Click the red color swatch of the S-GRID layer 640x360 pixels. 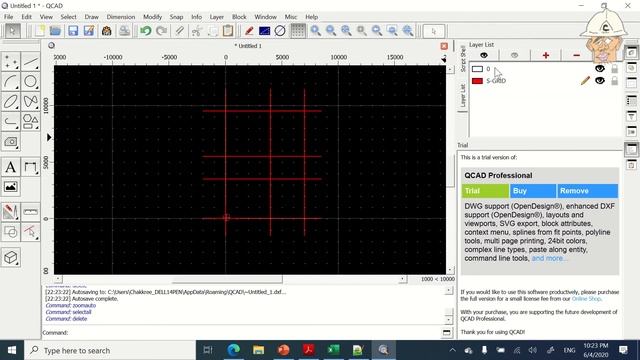pos(477,81)
